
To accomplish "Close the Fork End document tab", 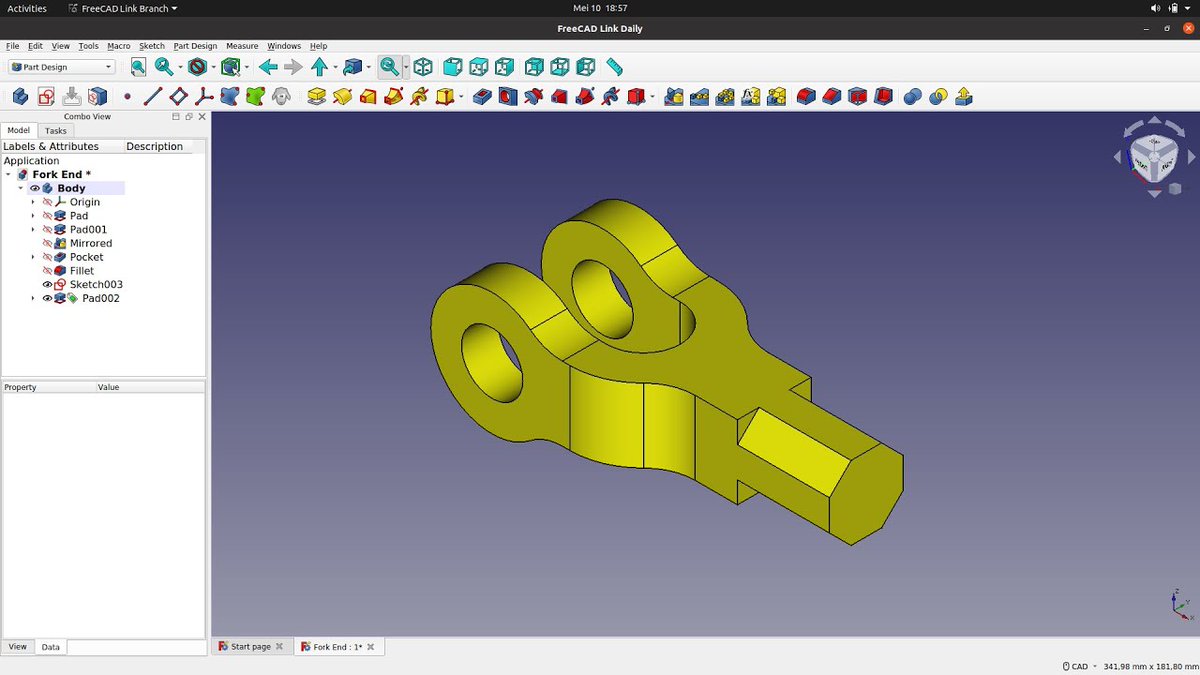I will (x=372, y=647).
